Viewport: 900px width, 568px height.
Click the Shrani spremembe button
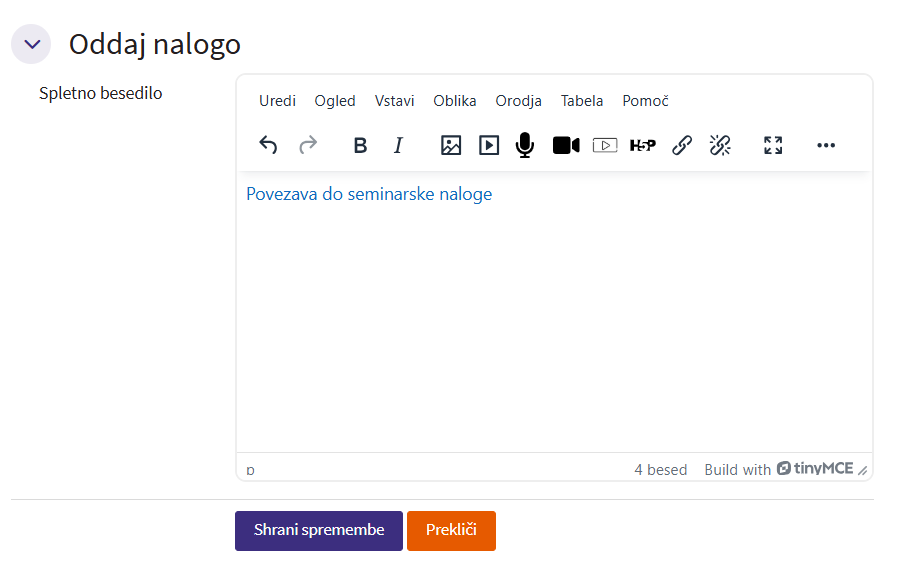coord(319,531)
